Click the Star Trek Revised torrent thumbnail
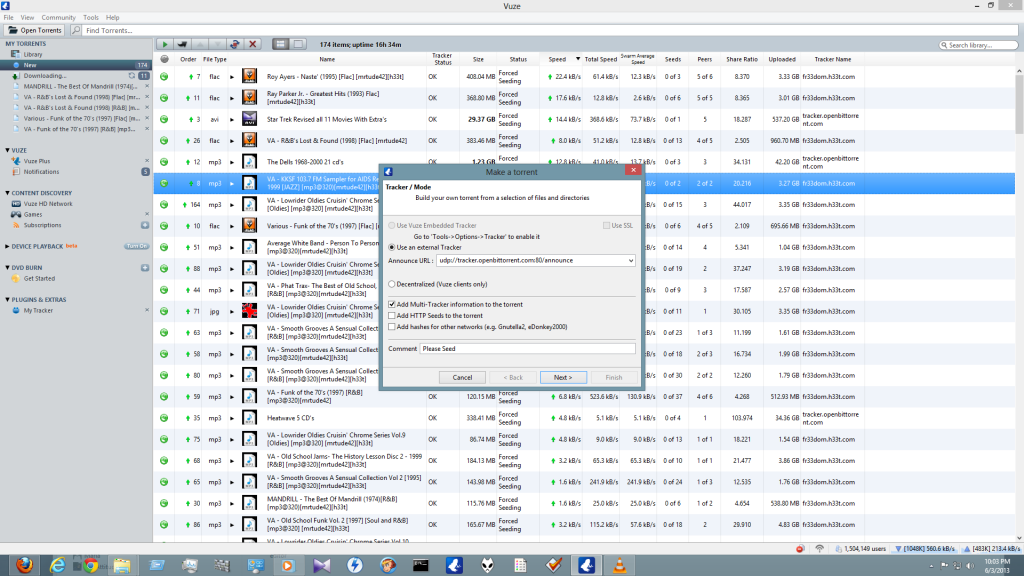This screenshot has height=576, width=1024. click(x=249, y=120)
